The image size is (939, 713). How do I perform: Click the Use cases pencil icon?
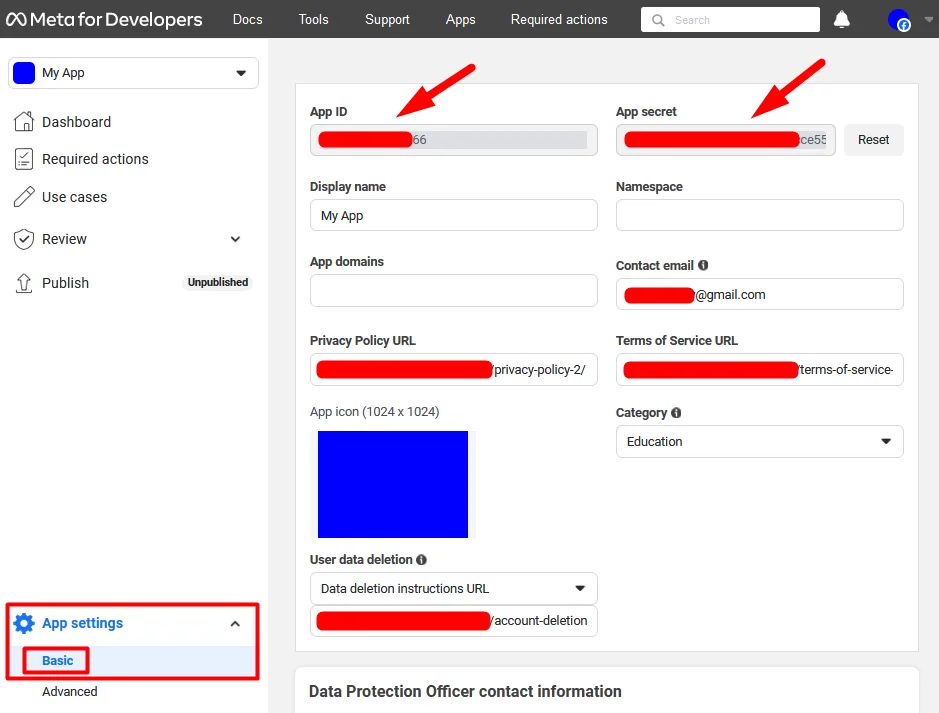tap(21, 196)
